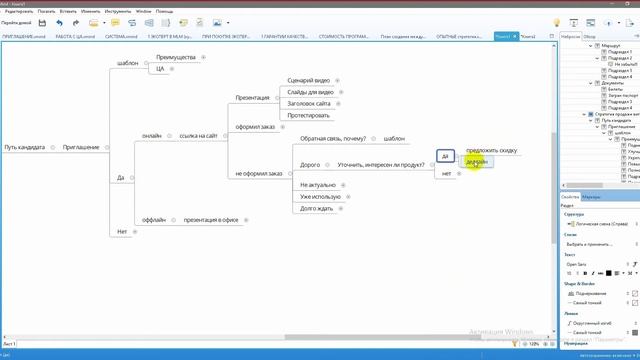Image resolution: width=640 pixels, height=360 pixels.
Task: Close the active Книга1 tab
Action: 515,36
